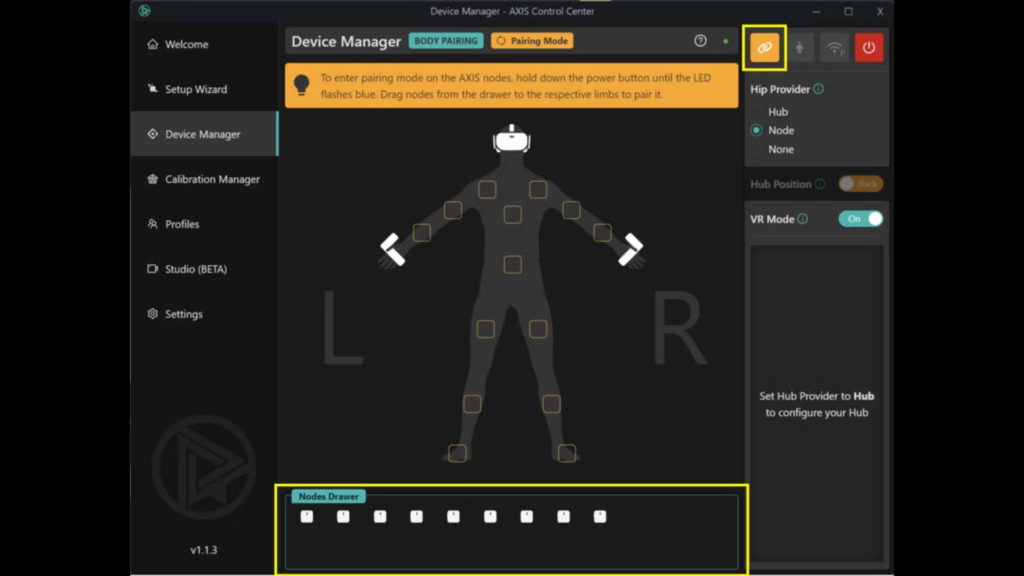Click the body pose figure icon

[x=799, y=47]
